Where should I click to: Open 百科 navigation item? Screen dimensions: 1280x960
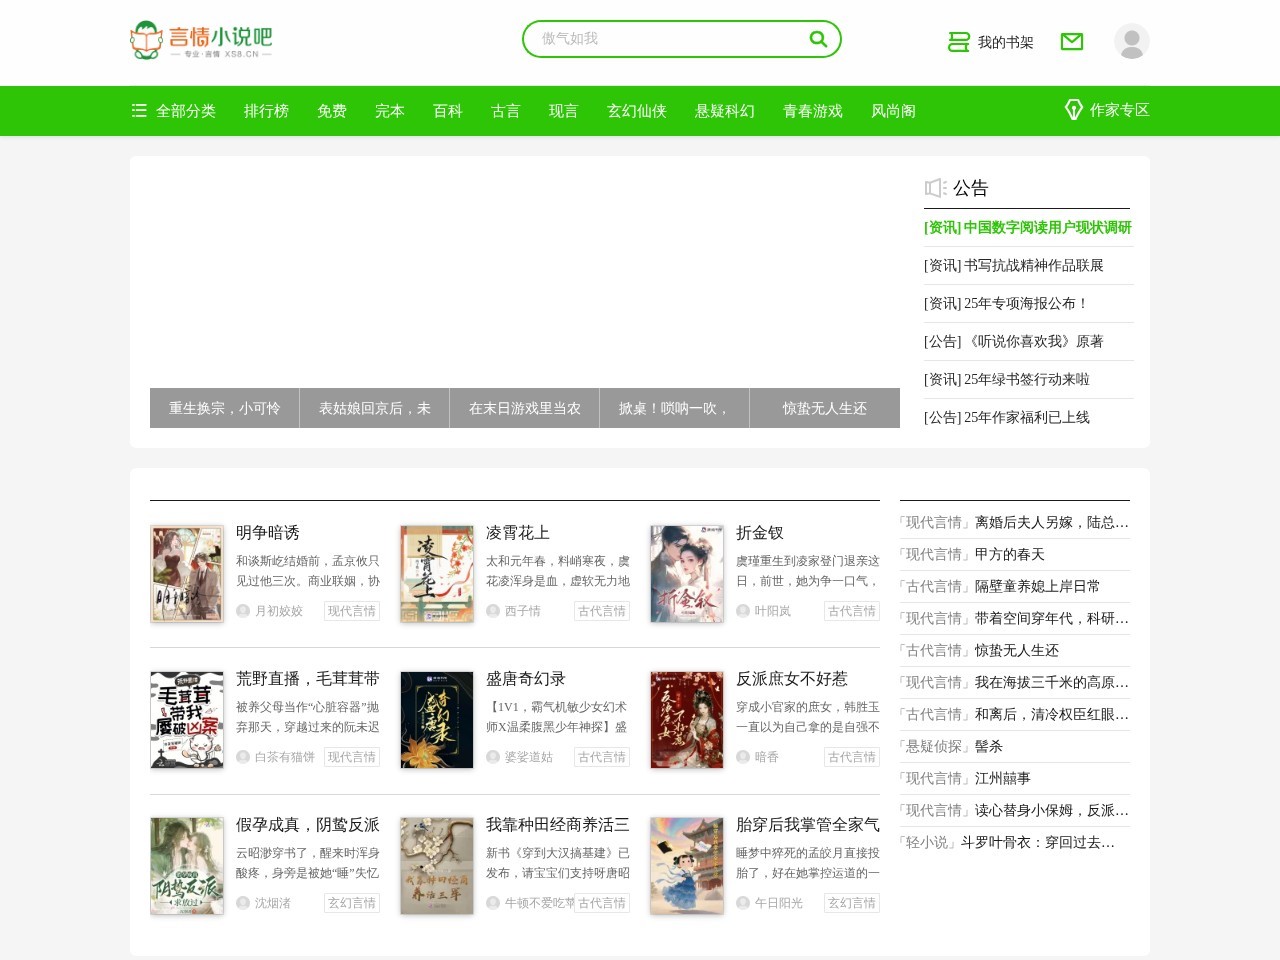(448, 111)
